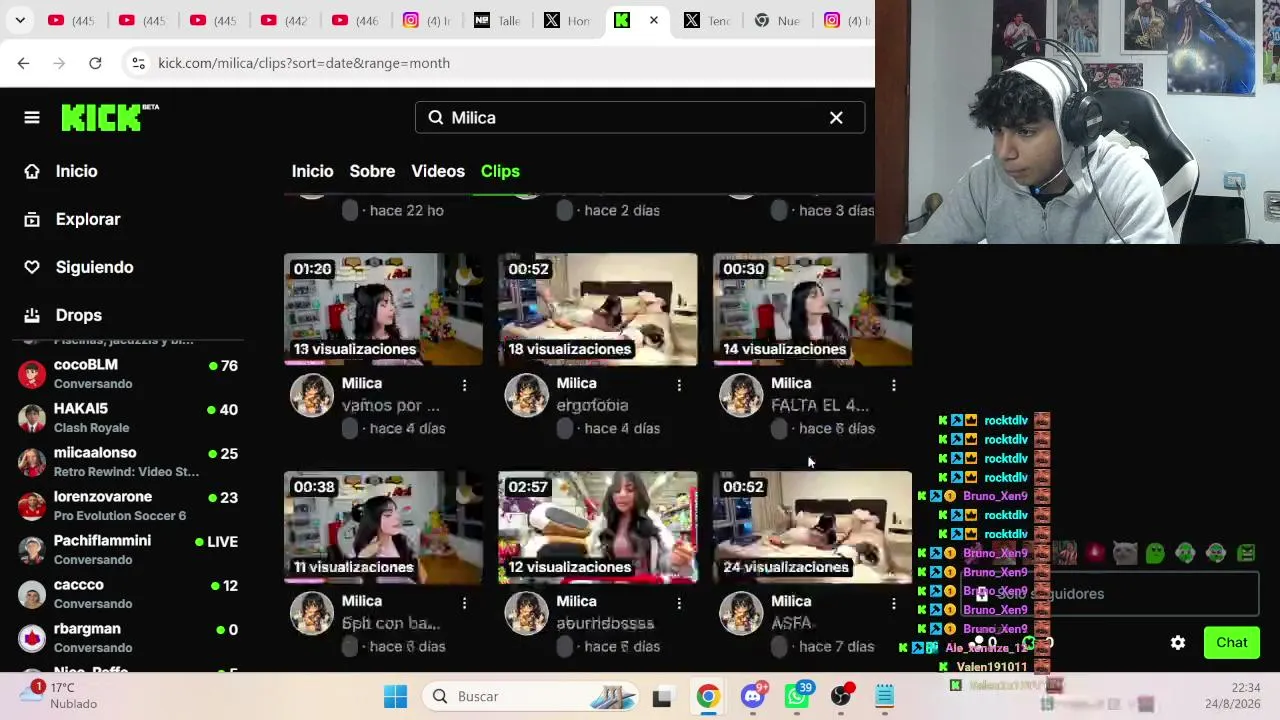Open Discord from the taskbar
1280x720 pixels.
pos(753,696)
